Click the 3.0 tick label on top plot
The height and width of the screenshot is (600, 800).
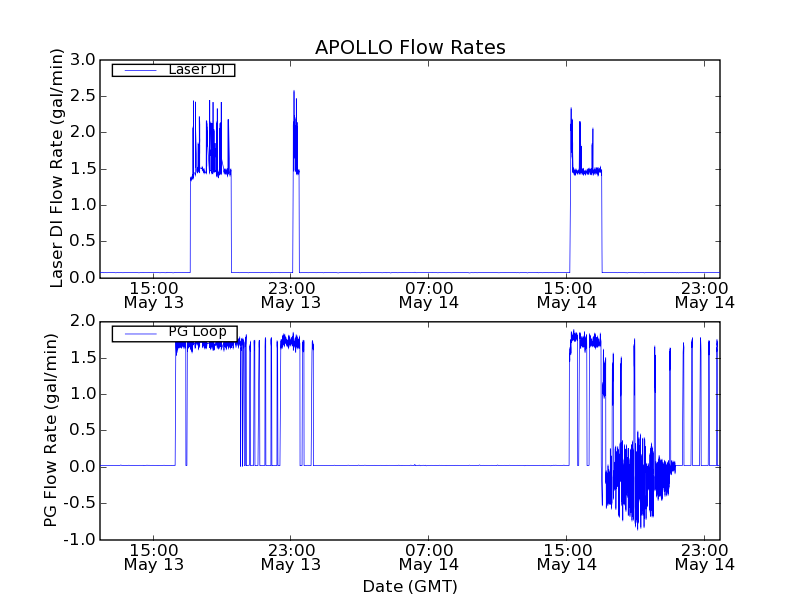pyautogui.click(x=83, y=60)
